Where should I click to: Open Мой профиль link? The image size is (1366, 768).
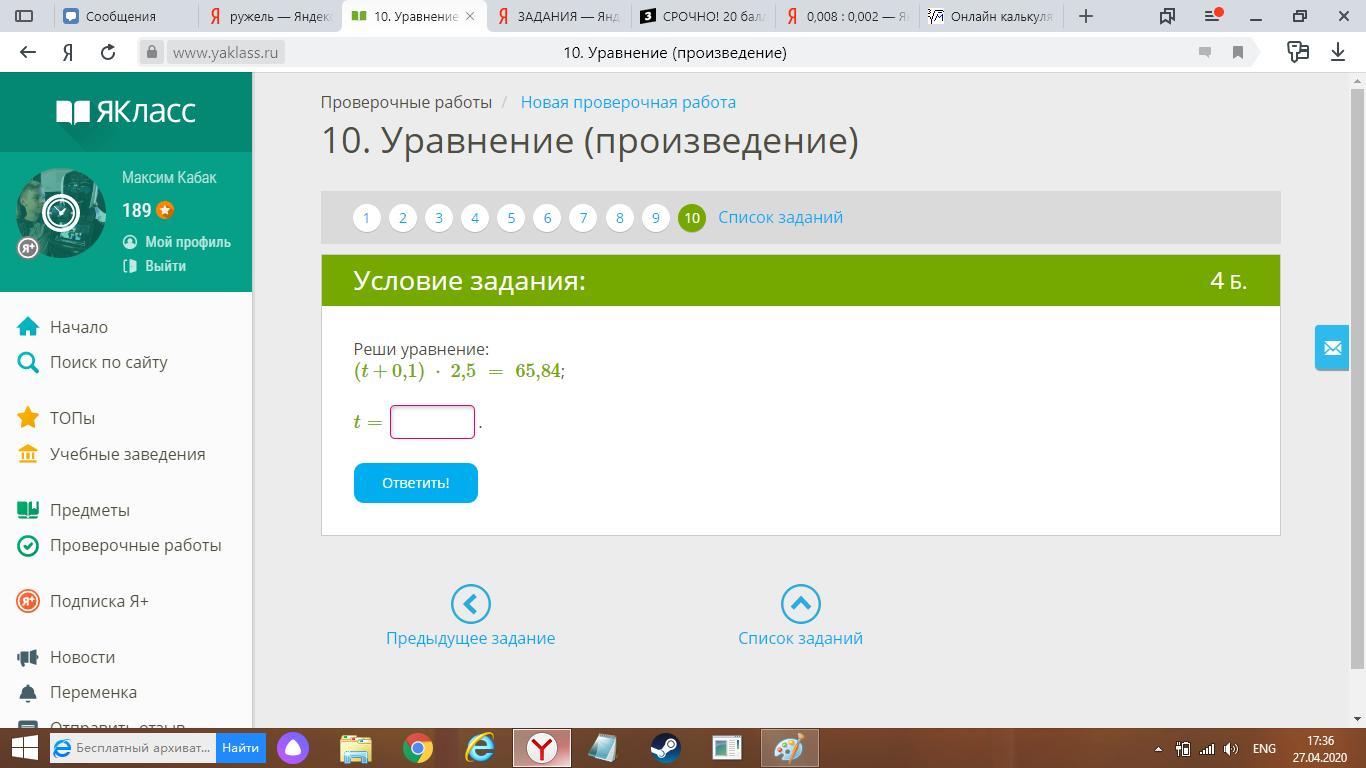coord(188,242)
